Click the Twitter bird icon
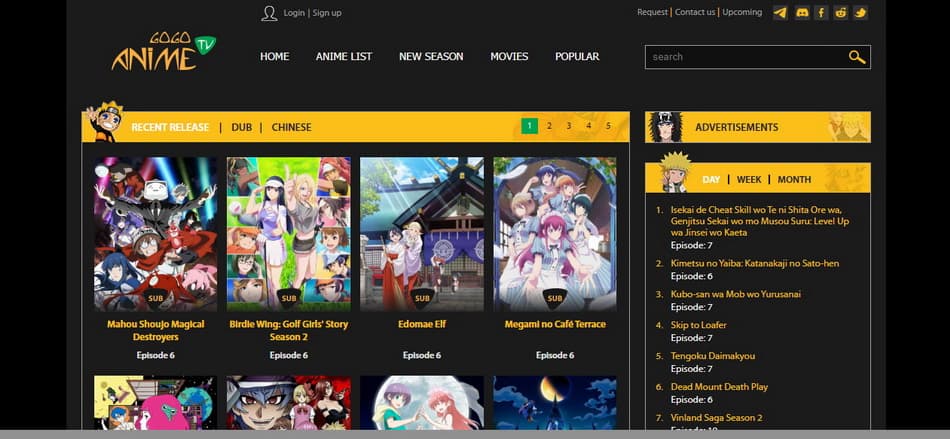 click(860, 13)
